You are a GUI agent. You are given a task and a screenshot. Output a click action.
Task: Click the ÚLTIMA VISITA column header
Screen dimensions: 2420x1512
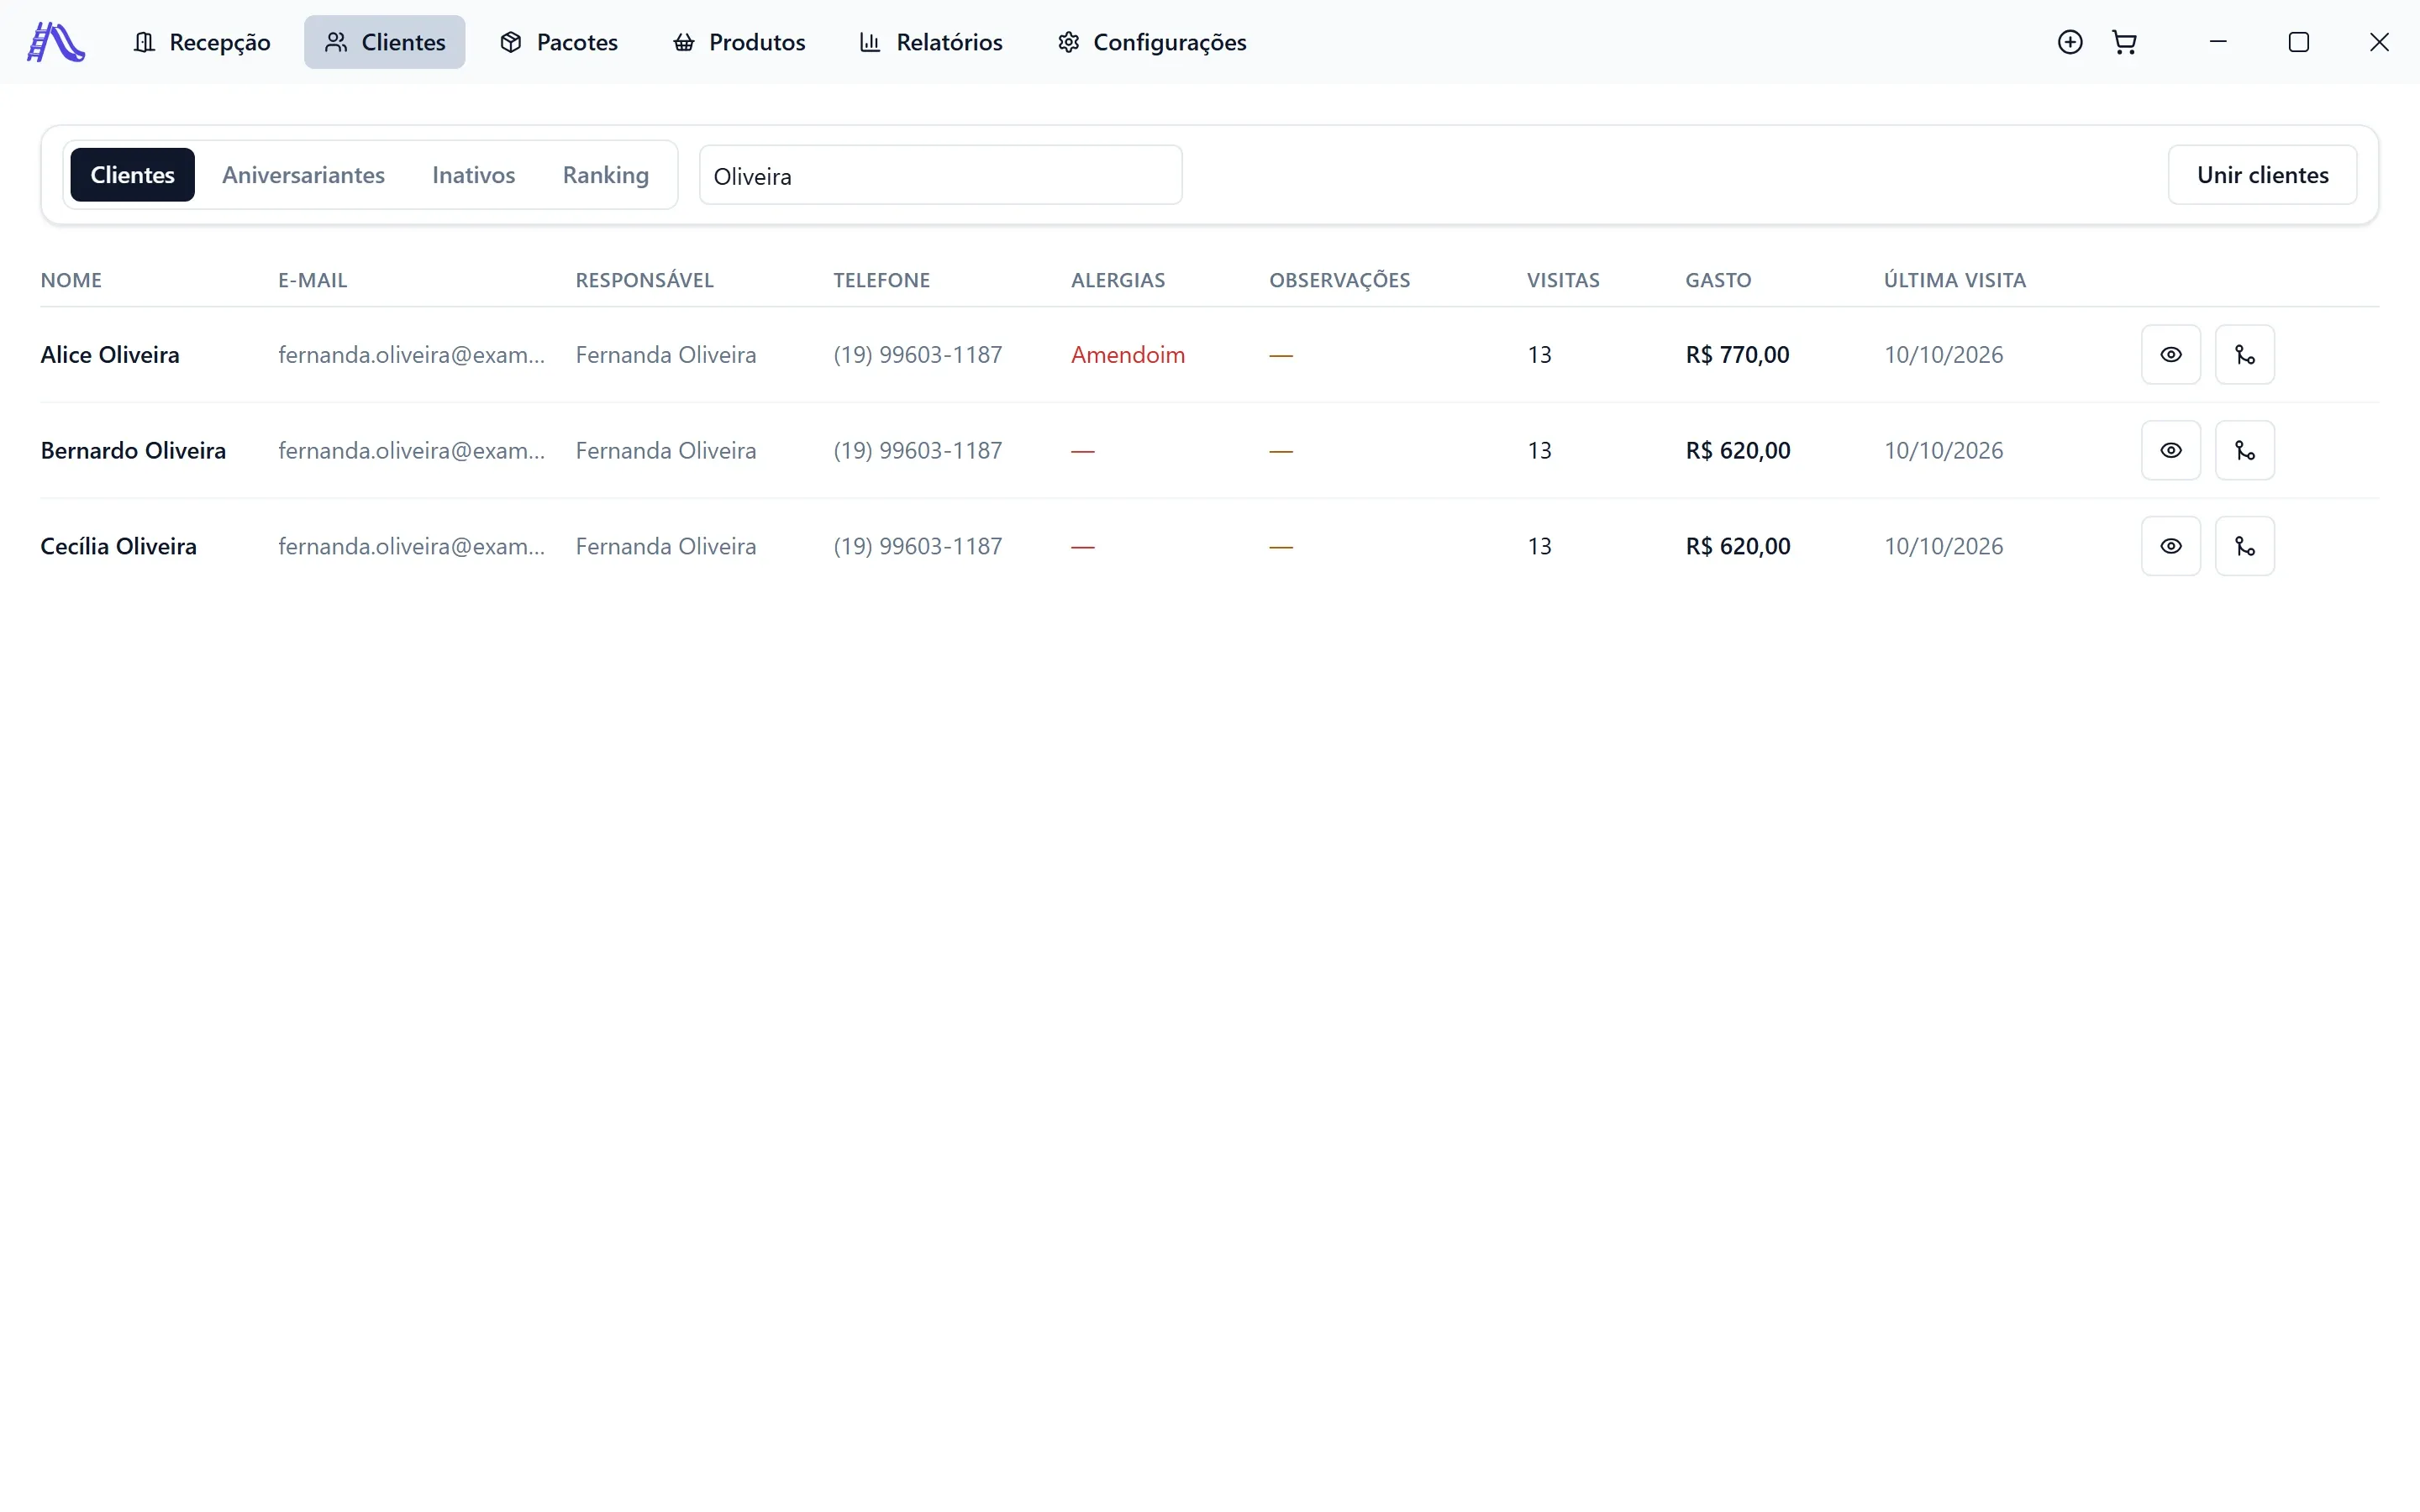tap(1955, 280)
